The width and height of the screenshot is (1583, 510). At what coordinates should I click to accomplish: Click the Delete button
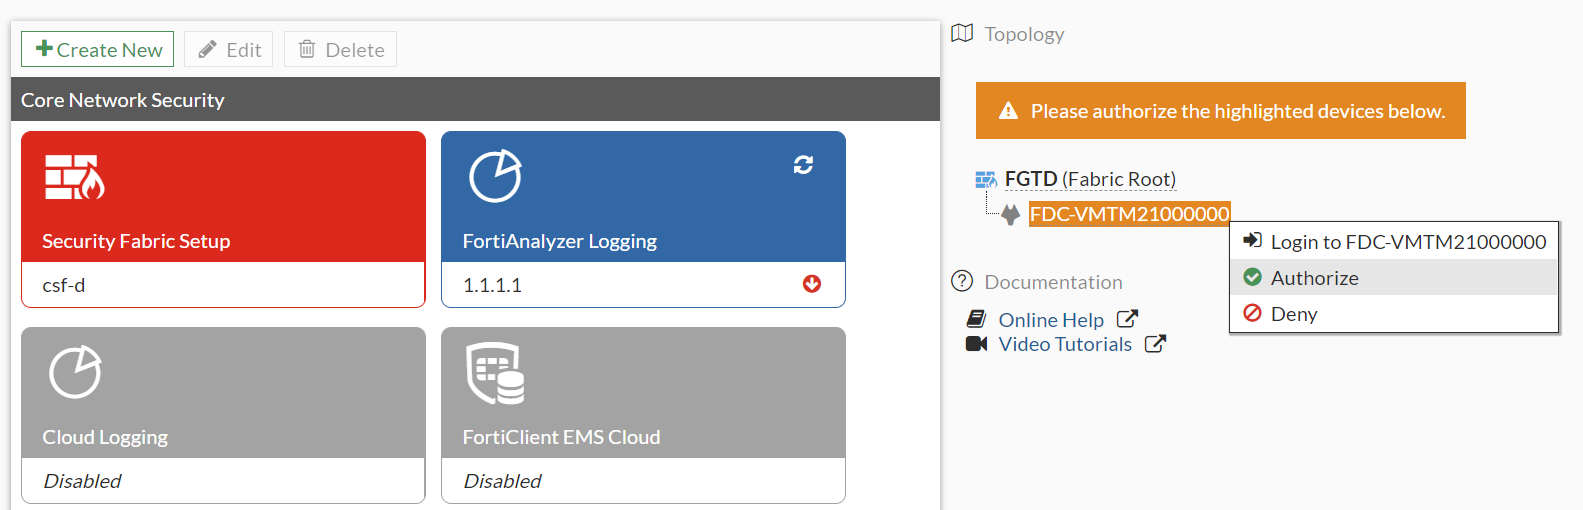pos(341,49)
